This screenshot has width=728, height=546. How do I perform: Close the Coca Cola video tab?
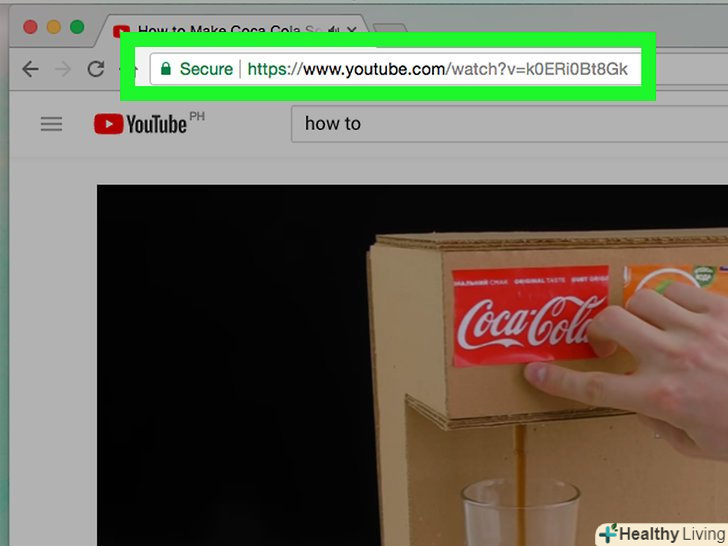click(351, 30)
